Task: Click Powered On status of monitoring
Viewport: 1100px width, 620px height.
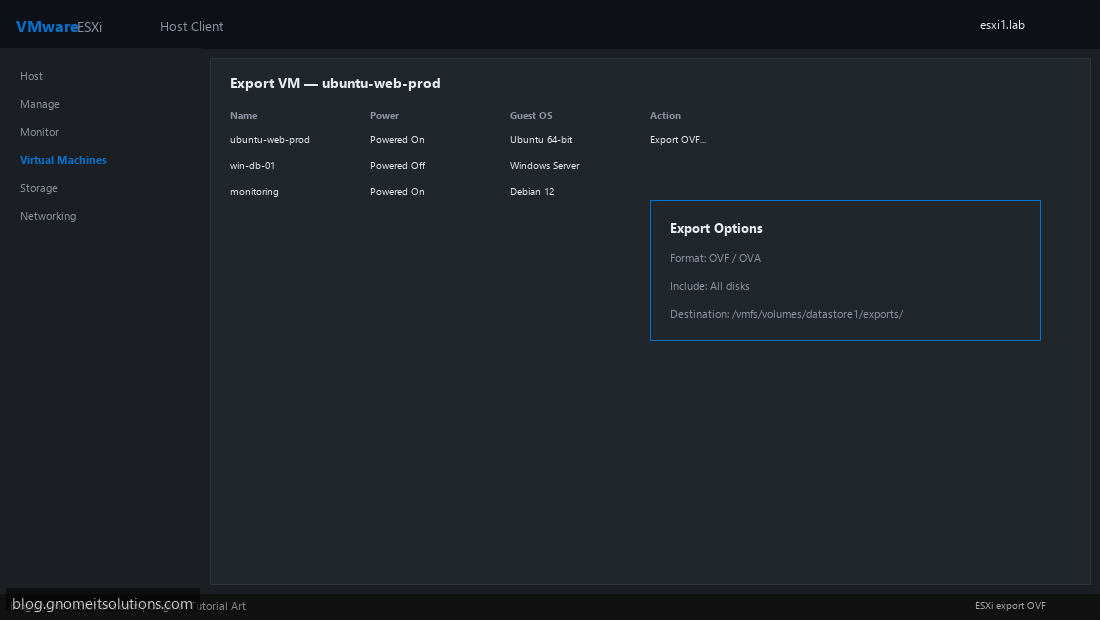Action: tap(397, 191)
